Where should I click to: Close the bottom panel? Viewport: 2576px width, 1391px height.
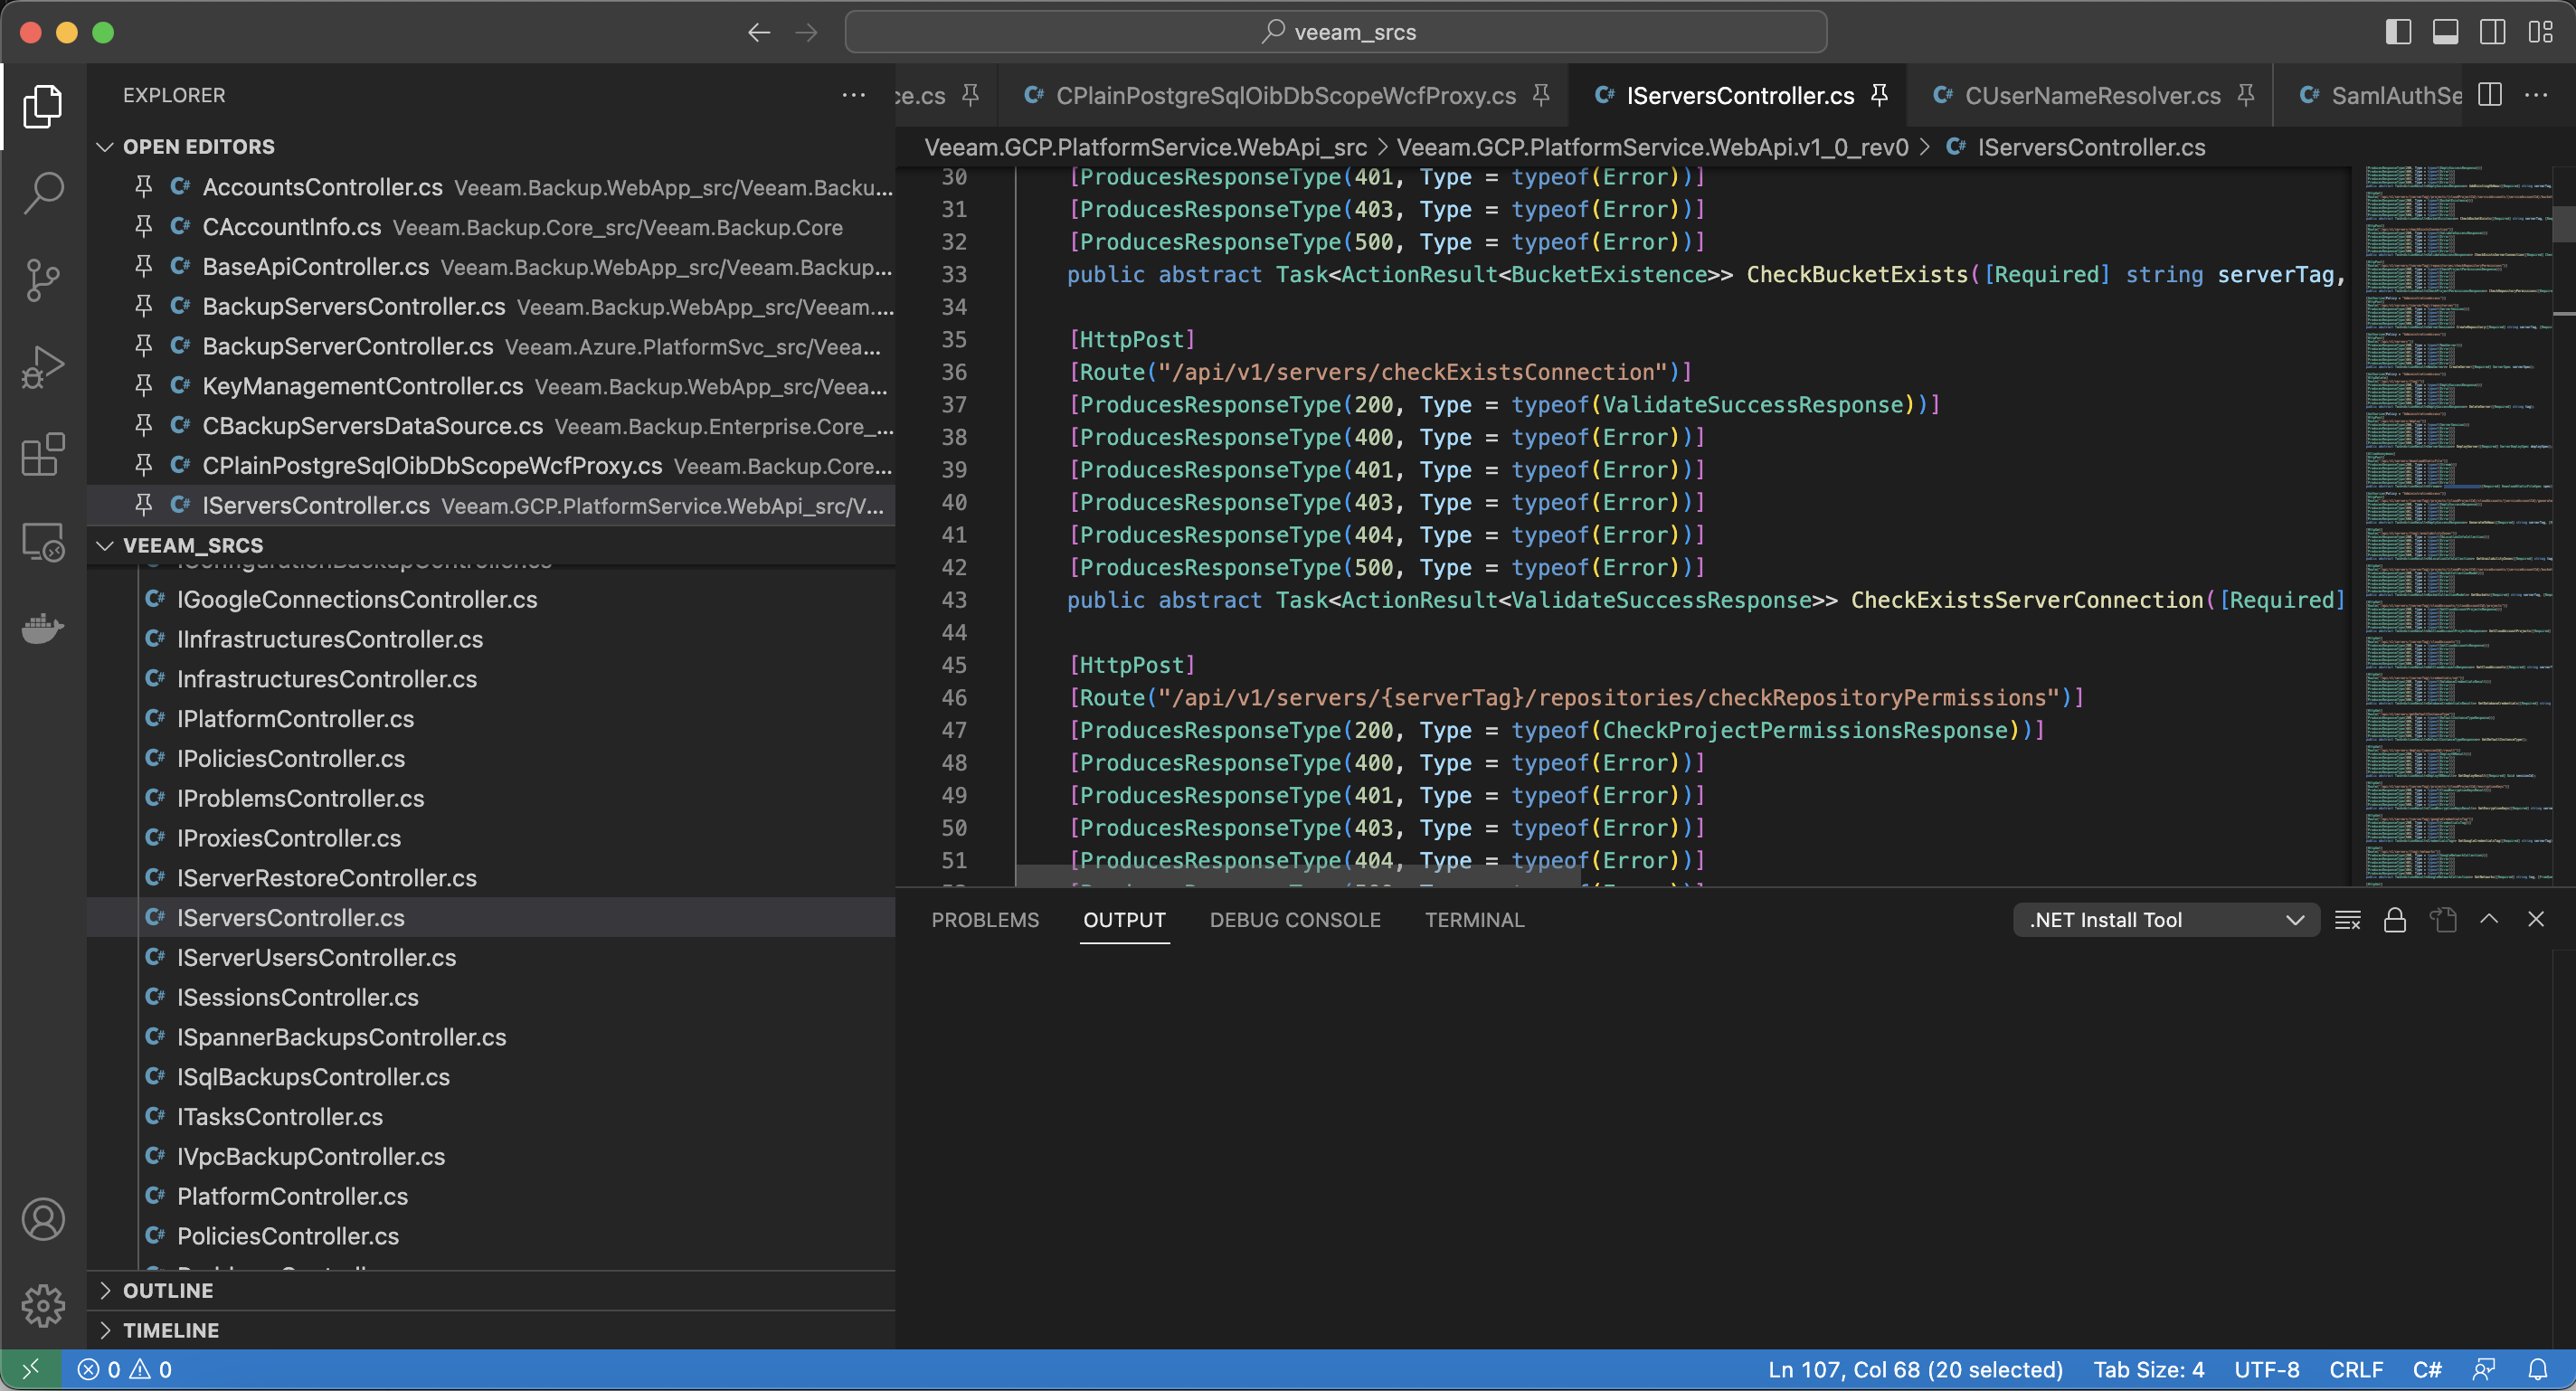point(2536,920)
